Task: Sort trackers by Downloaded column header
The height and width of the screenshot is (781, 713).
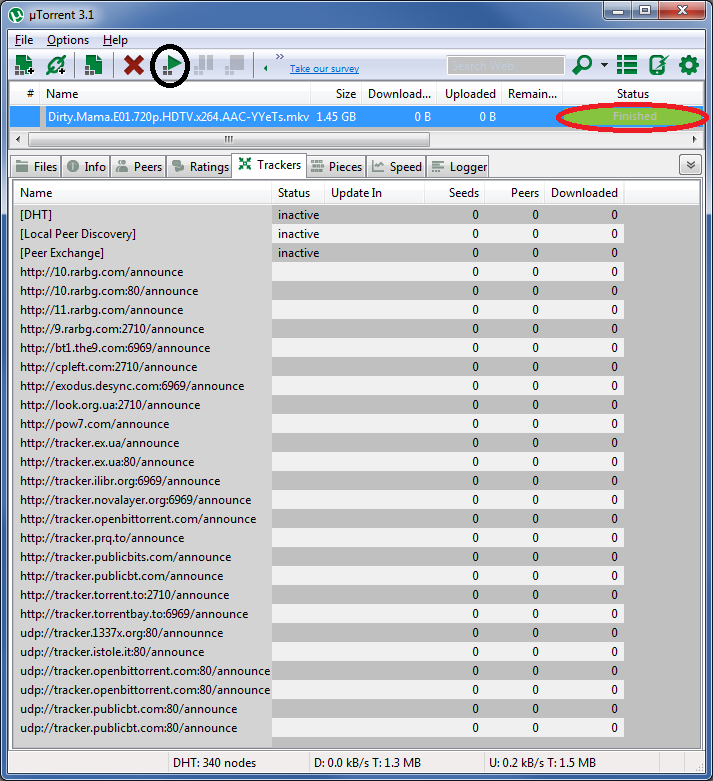Action: pyautogui.click(x=584, y=193)
